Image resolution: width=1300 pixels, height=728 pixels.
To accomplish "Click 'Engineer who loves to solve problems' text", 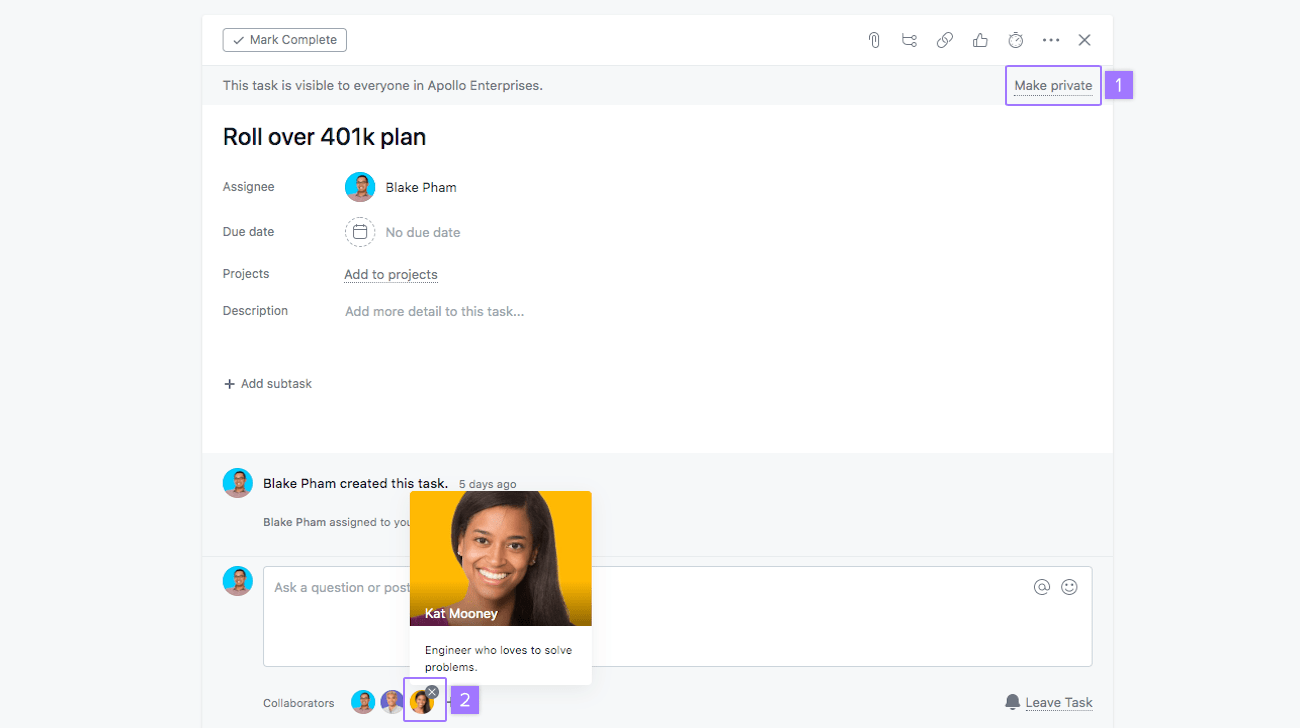I will 499,658.
